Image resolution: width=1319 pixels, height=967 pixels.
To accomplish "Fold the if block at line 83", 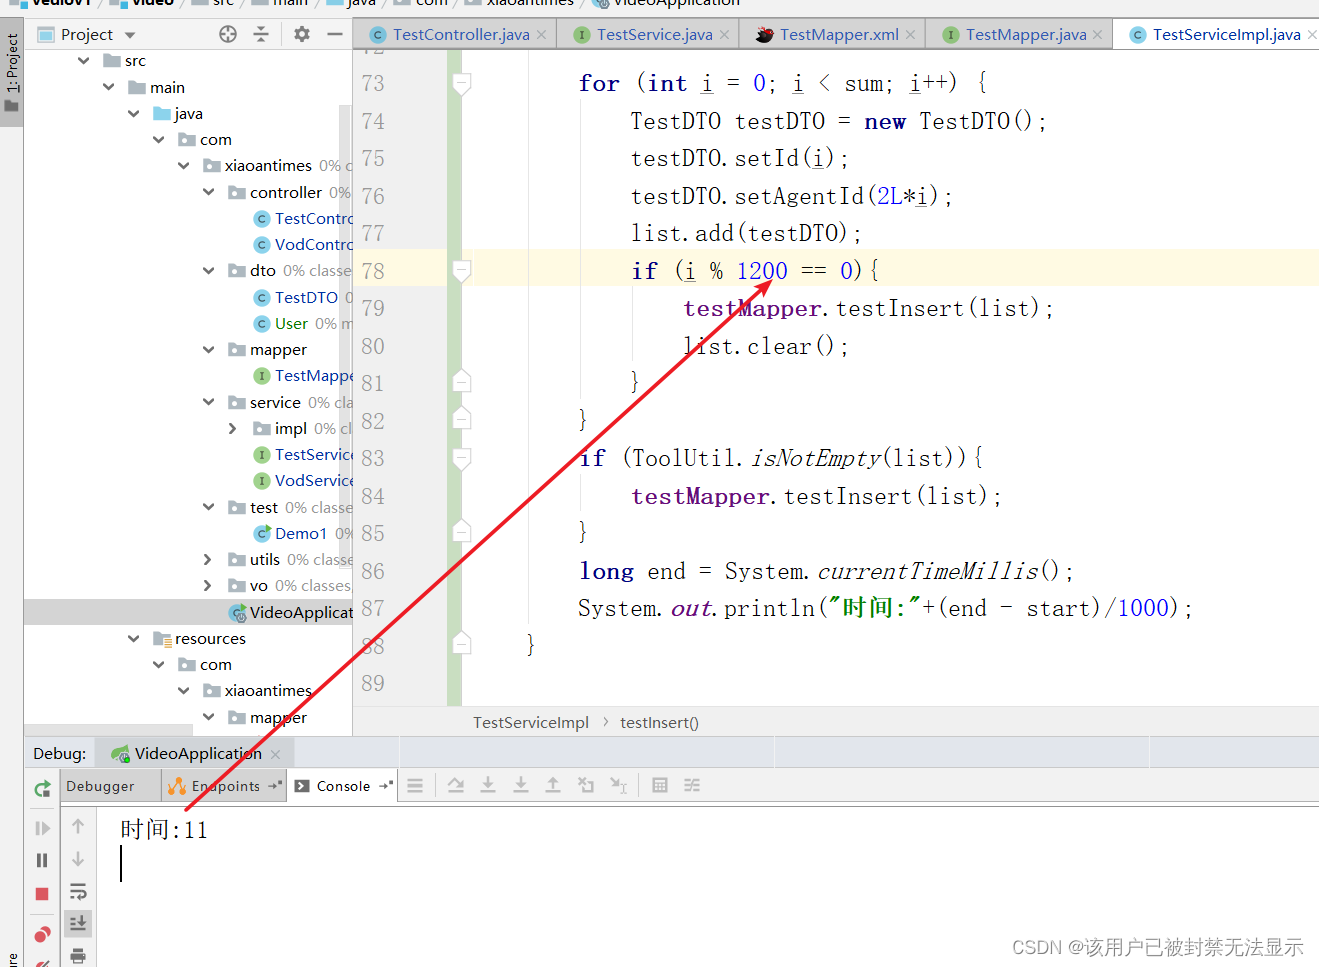I will pos(461,458).
